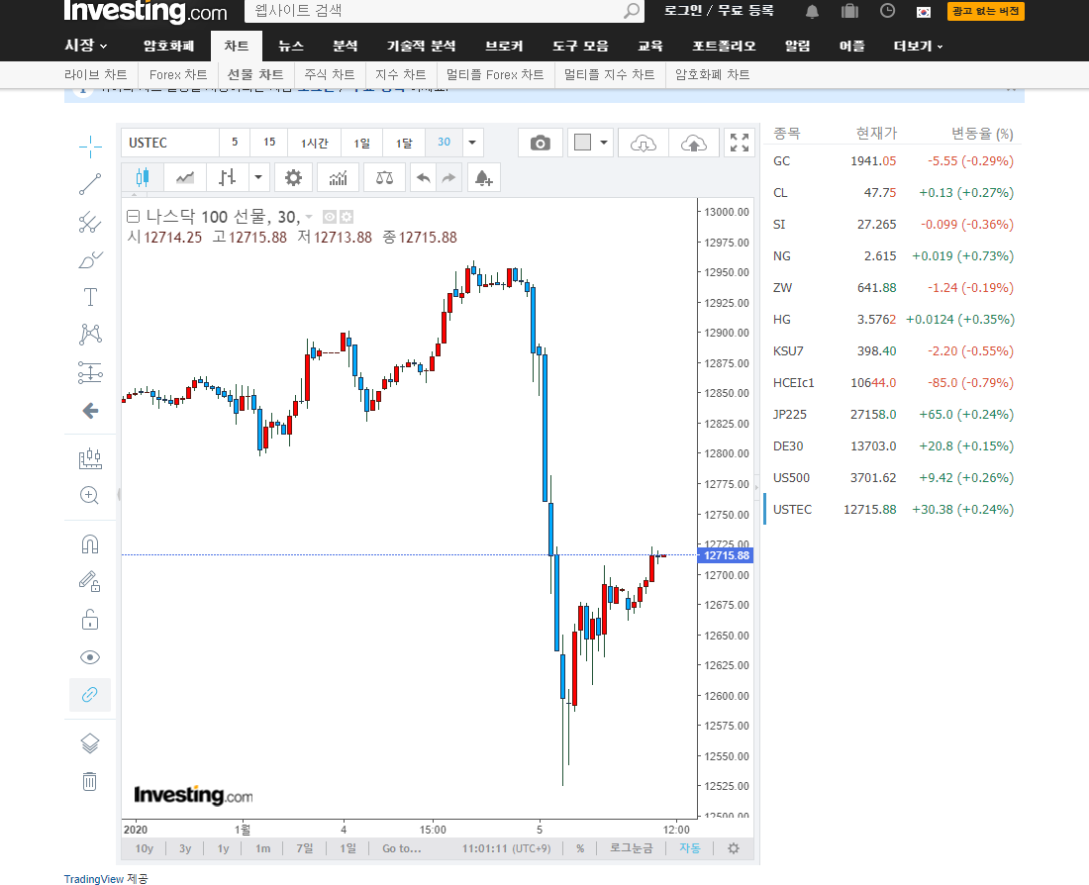Toggle magnet mode
Viewport: 1089px width, 885px height.
tap(90, 544)
